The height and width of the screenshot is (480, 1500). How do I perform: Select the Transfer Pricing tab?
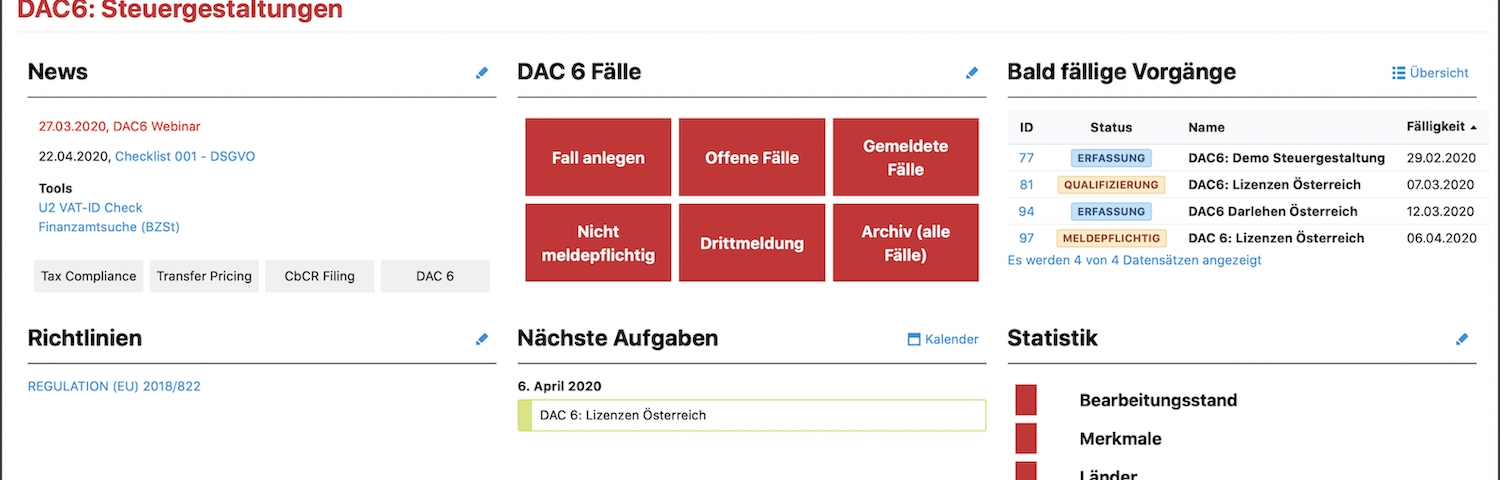tap(204, 276)
